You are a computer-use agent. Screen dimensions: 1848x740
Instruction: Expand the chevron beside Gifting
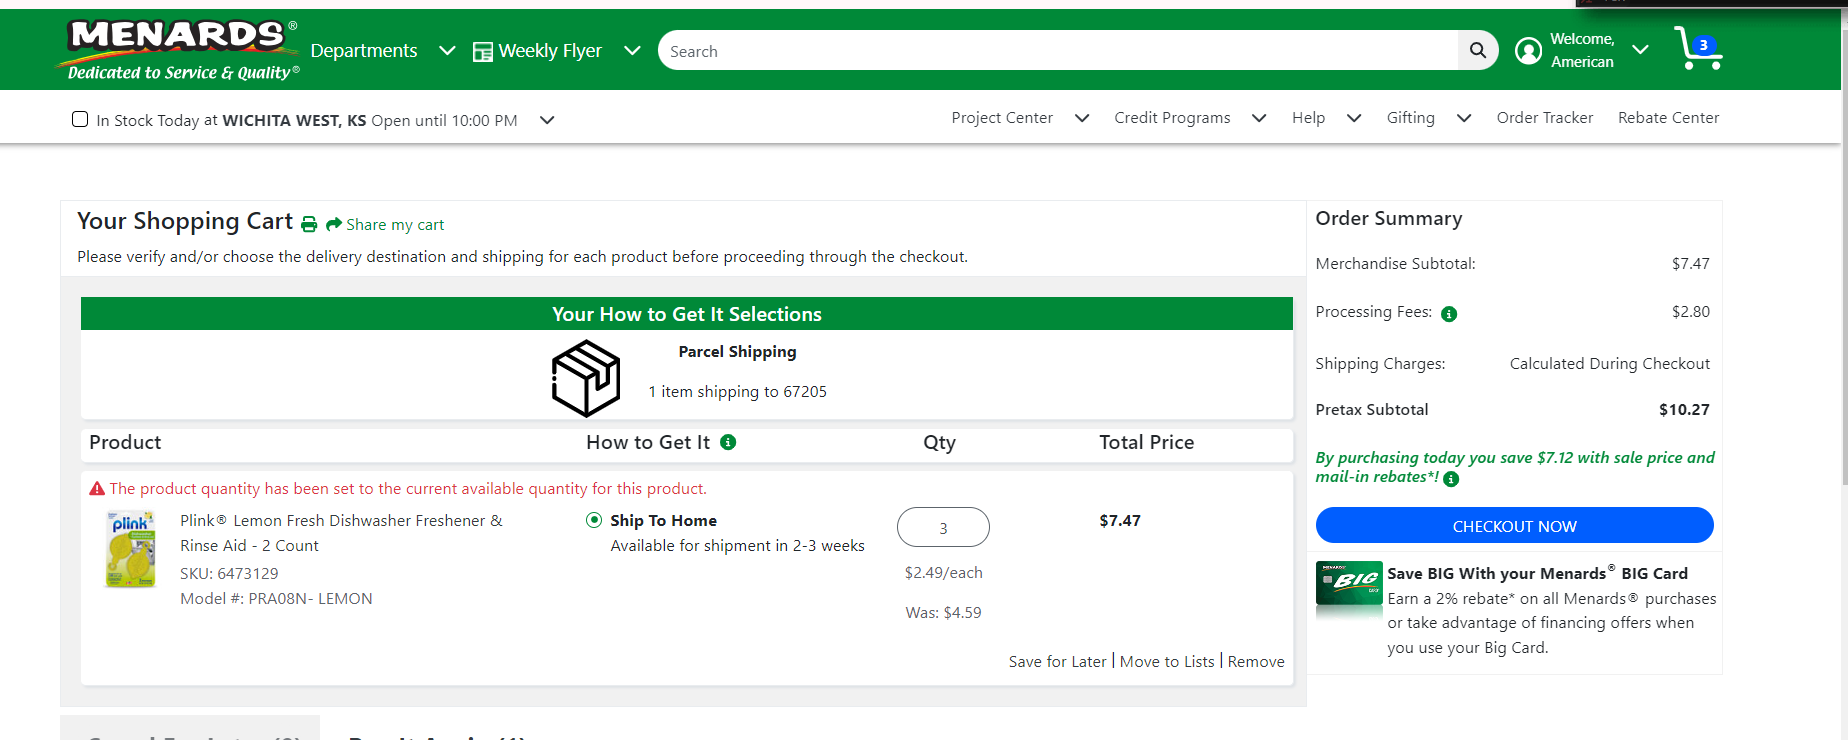[1464, 118]
